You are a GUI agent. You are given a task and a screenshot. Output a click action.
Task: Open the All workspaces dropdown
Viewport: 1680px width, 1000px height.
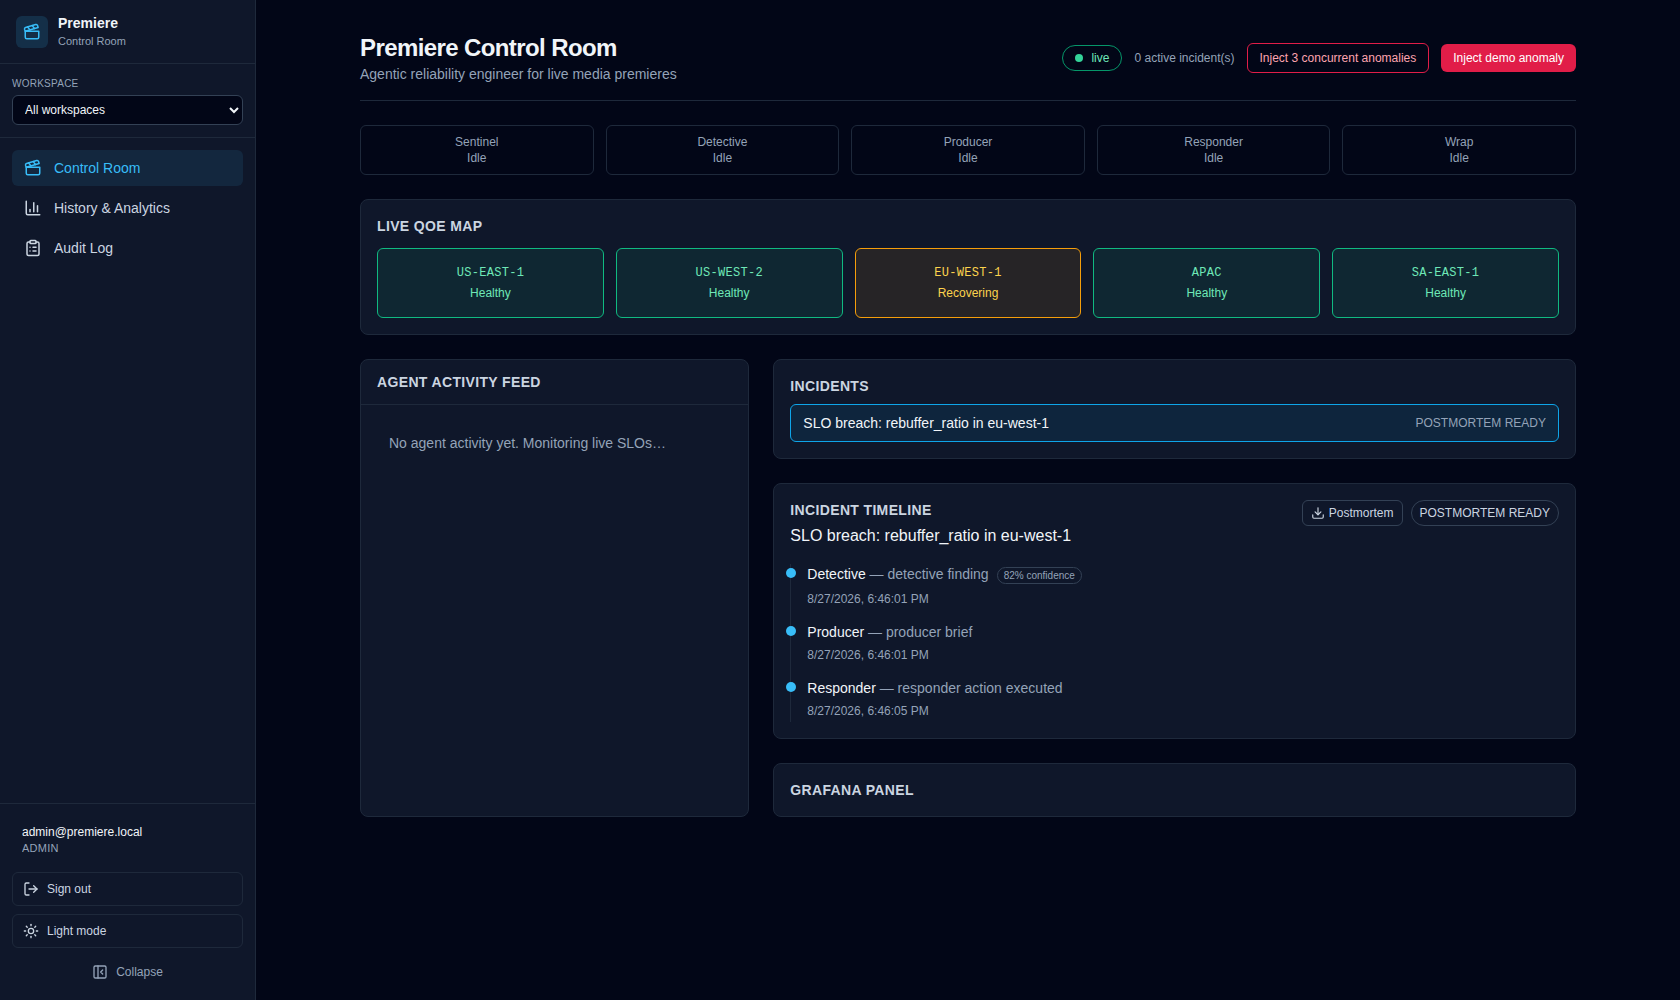[127, 110]
